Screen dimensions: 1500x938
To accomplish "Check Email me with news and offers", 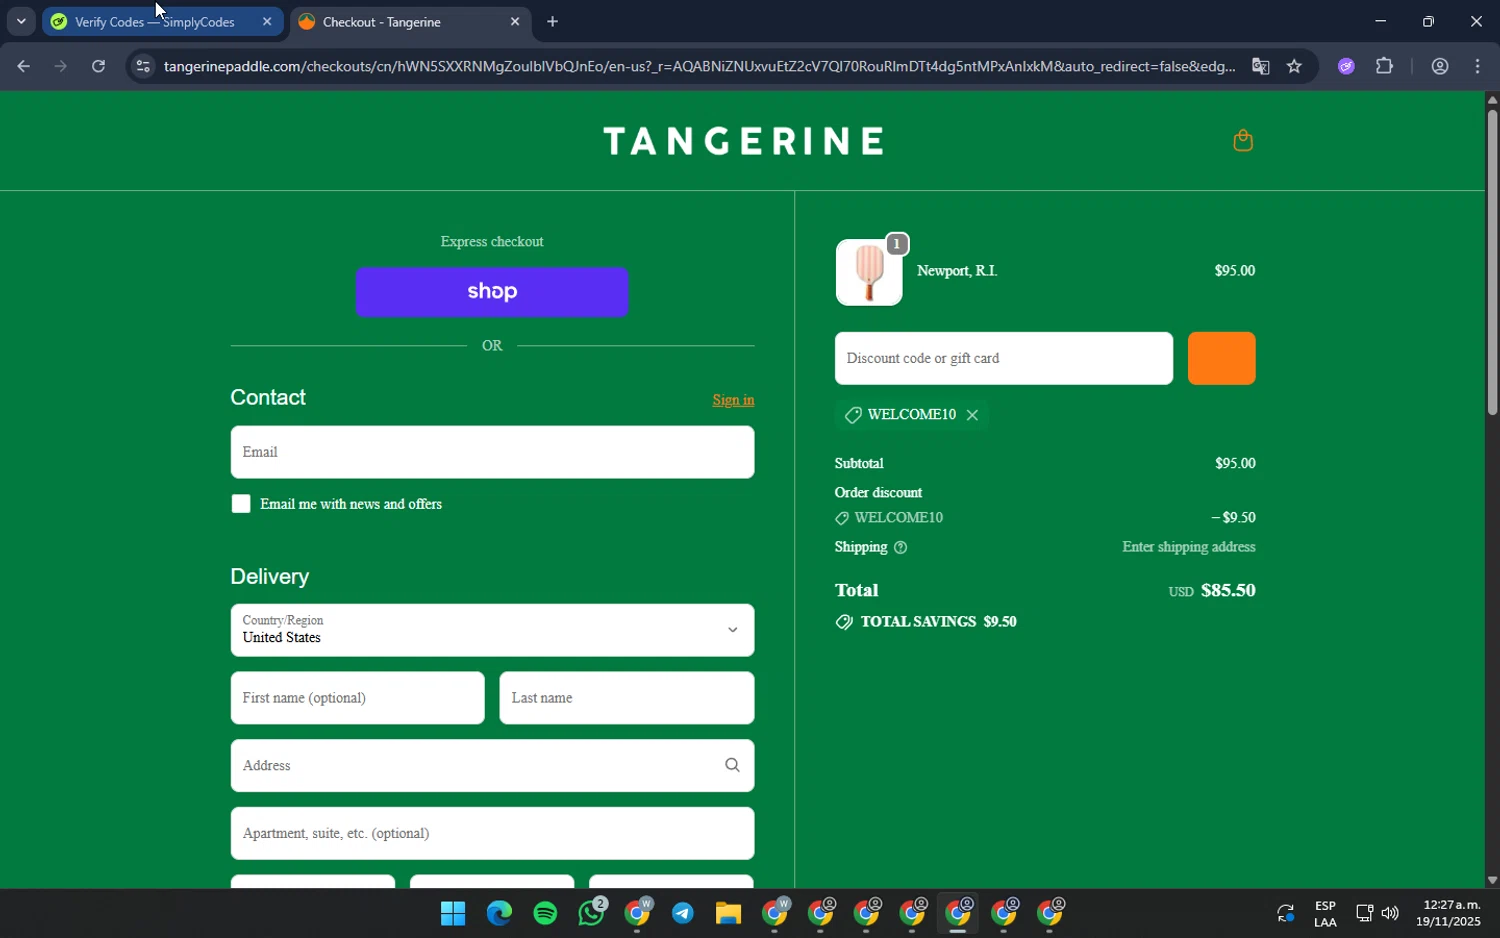I will (x=241, y=505).
